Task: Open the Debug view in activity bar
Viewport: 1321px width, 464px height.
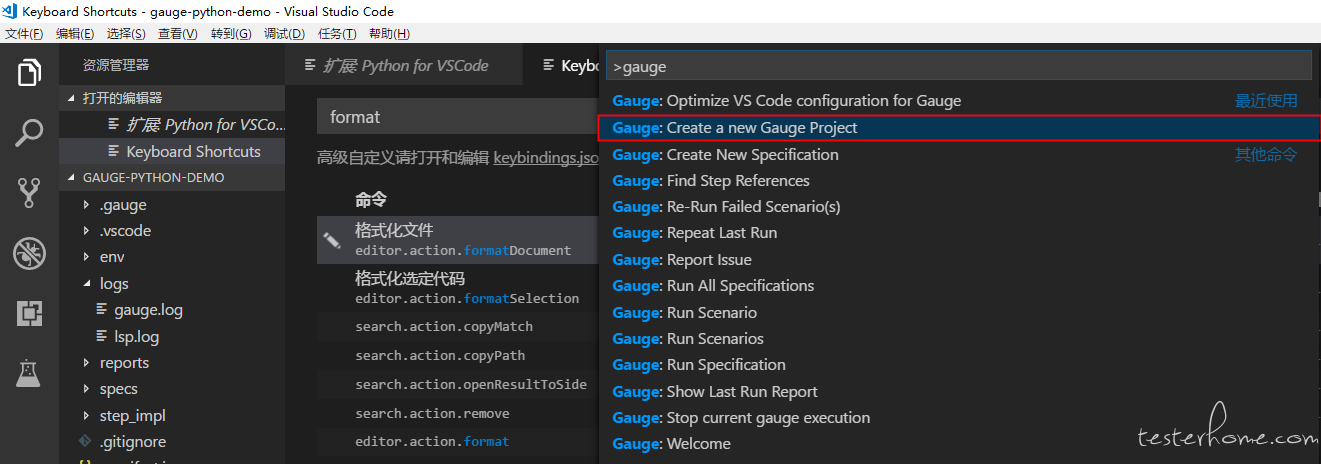Action: (29, 253)
